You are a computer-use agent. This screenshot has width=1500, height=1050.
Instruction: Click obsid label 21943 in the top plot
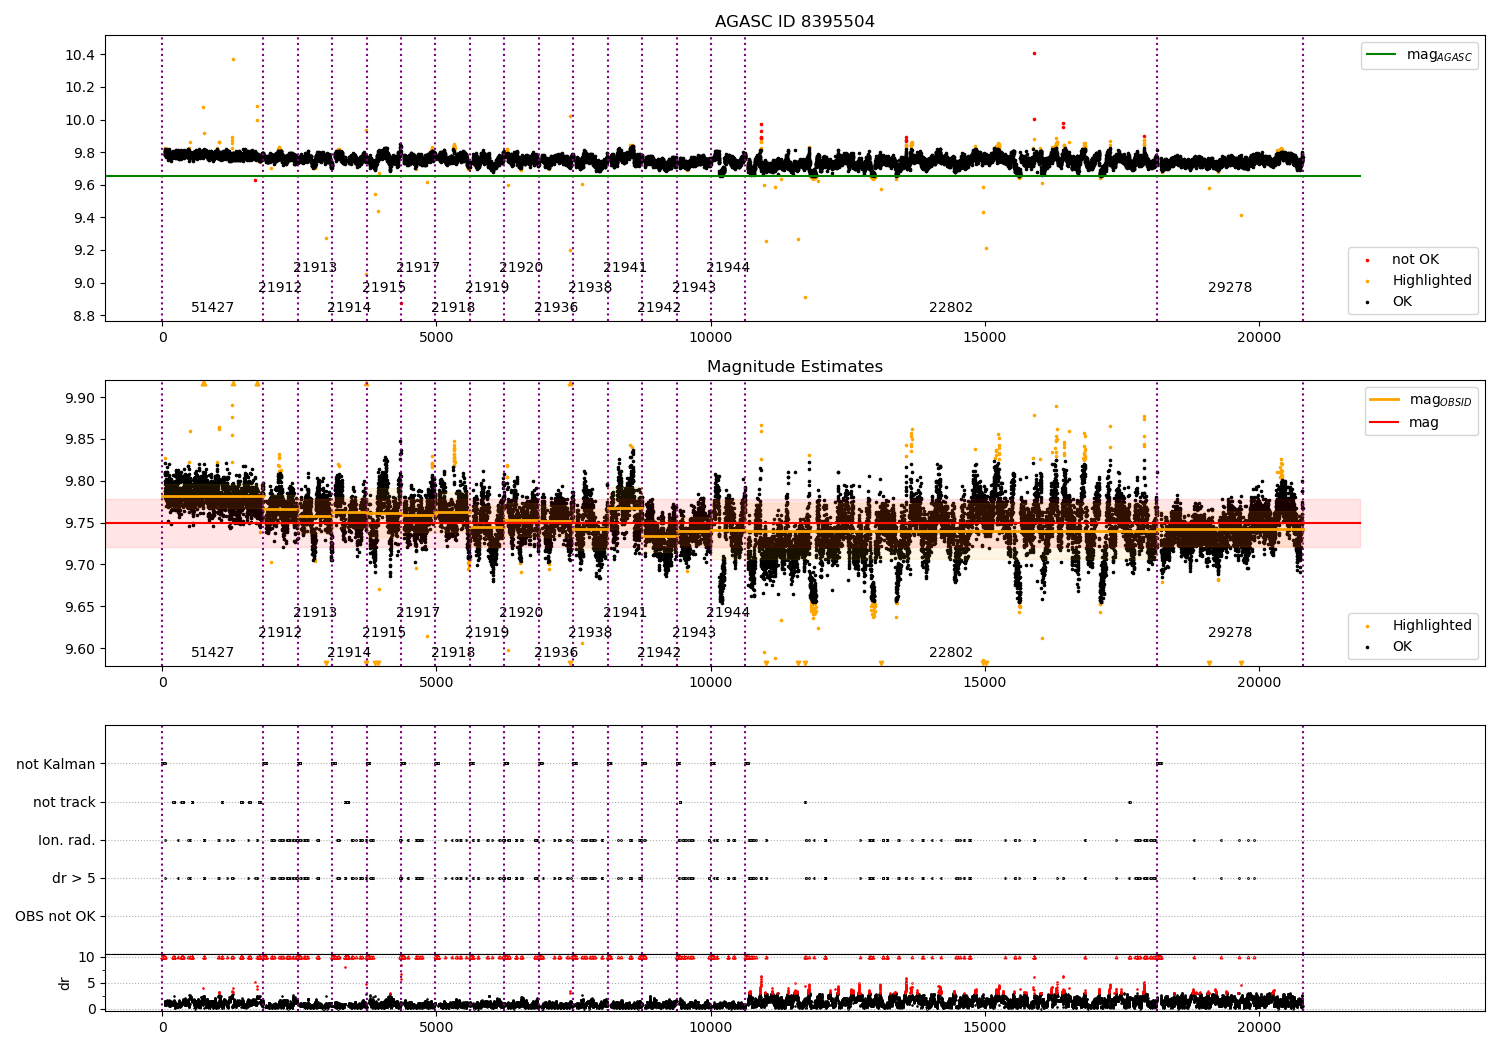(694, 287)
